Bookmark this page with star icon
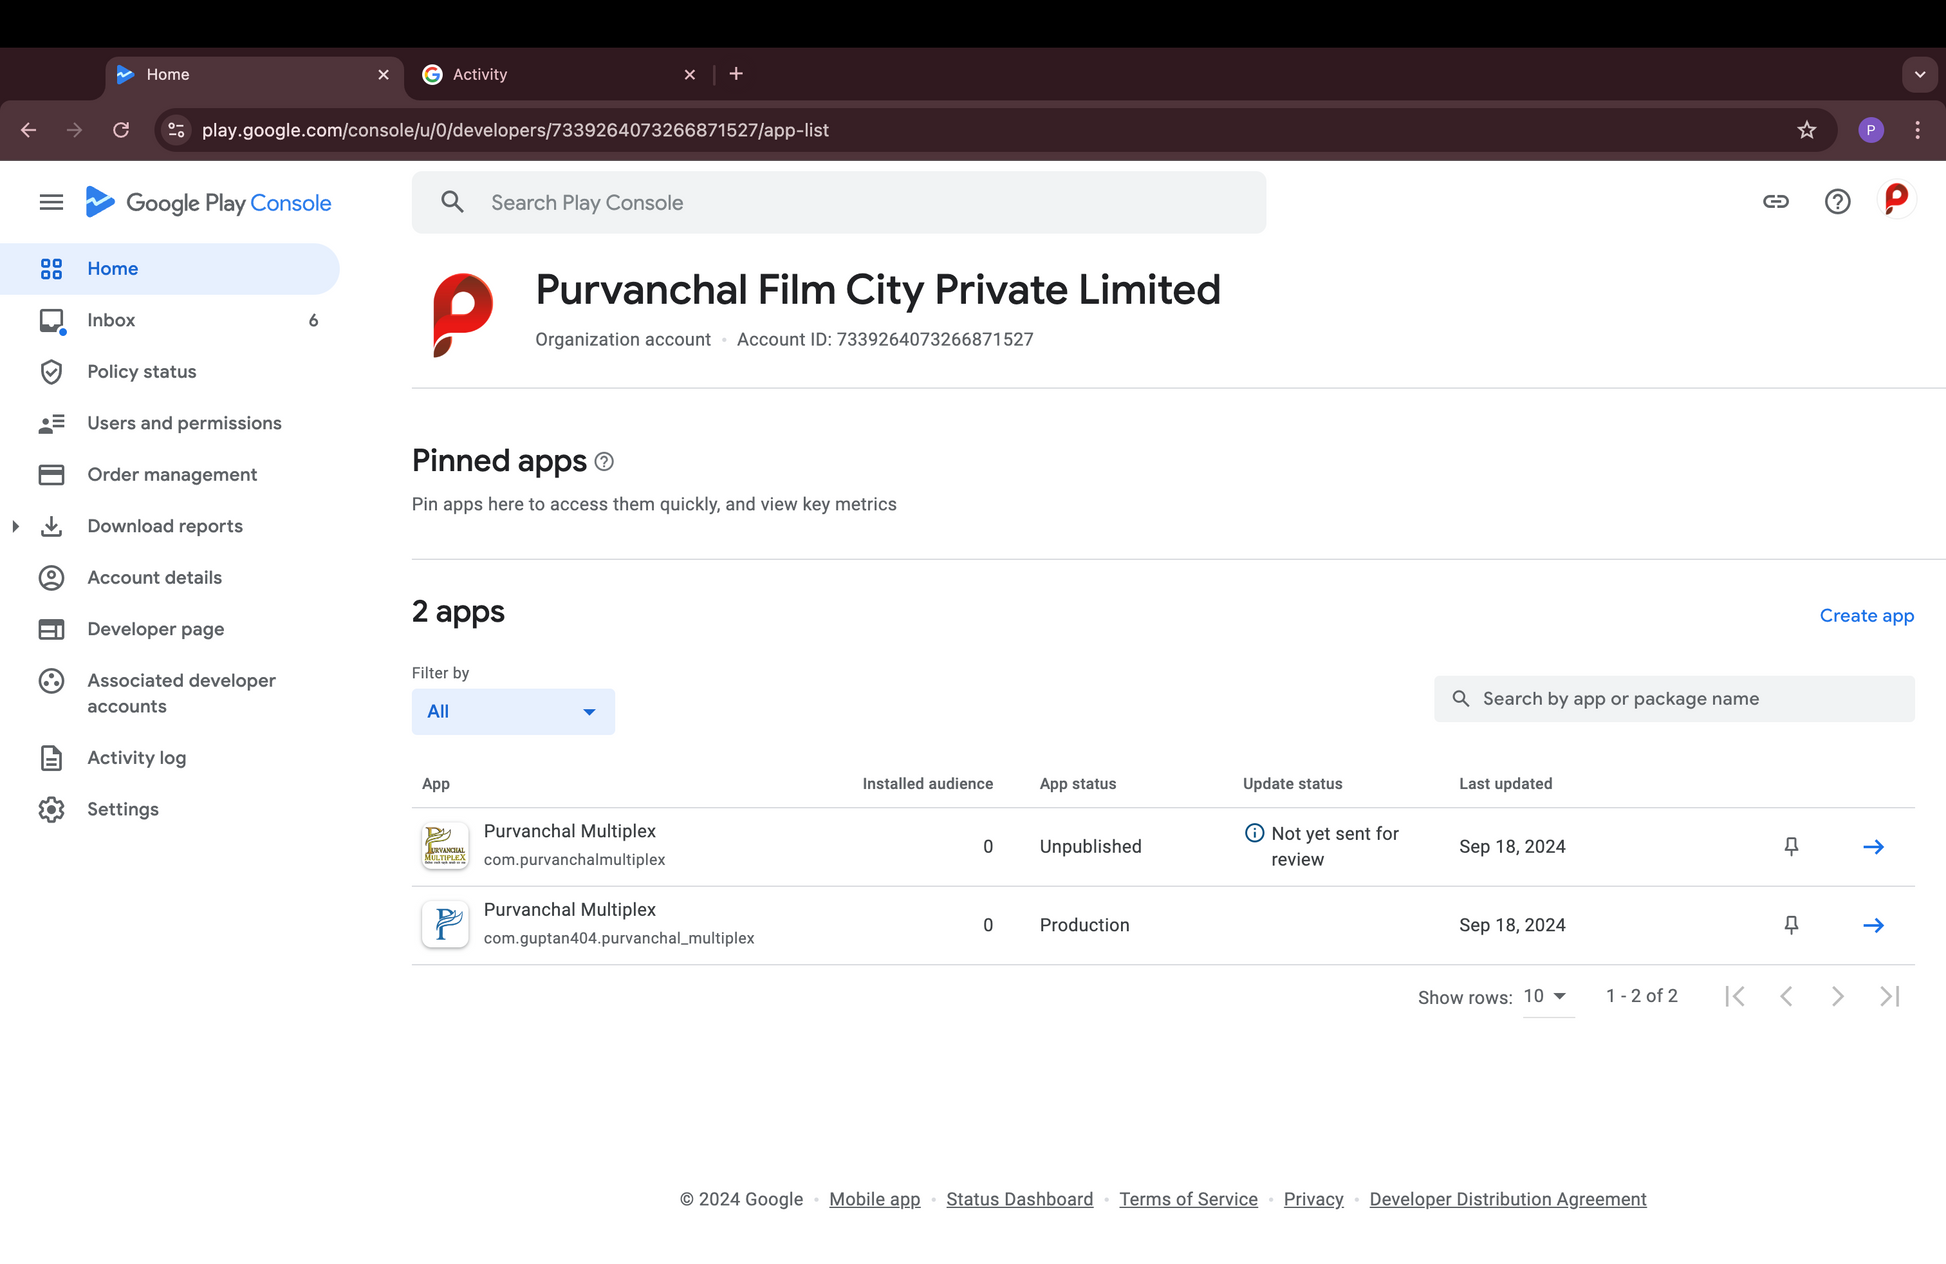This screenshot has width=1946, height=1264. pyautogui.click(x=1806, y=130)
